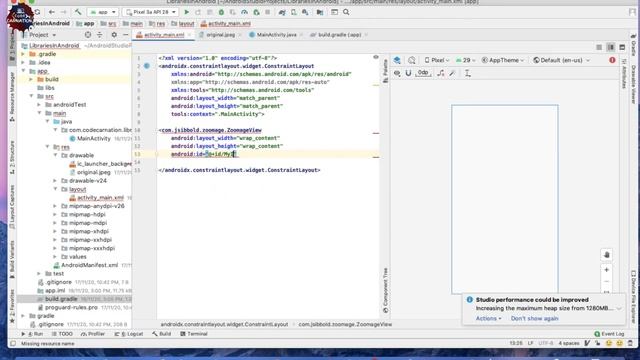Image resolution: width=640 pixels, height=360 pixels.
Task: Click the Clear Constraints icon
Action: 440,73
